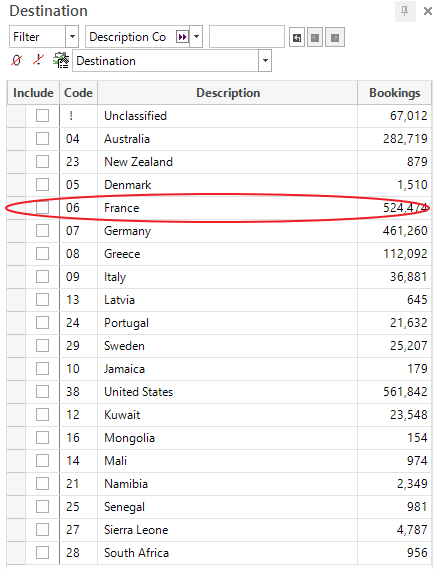This screenshot has width=437, height=569.
Task: Click the next match arrow icon
Action: 335,37
